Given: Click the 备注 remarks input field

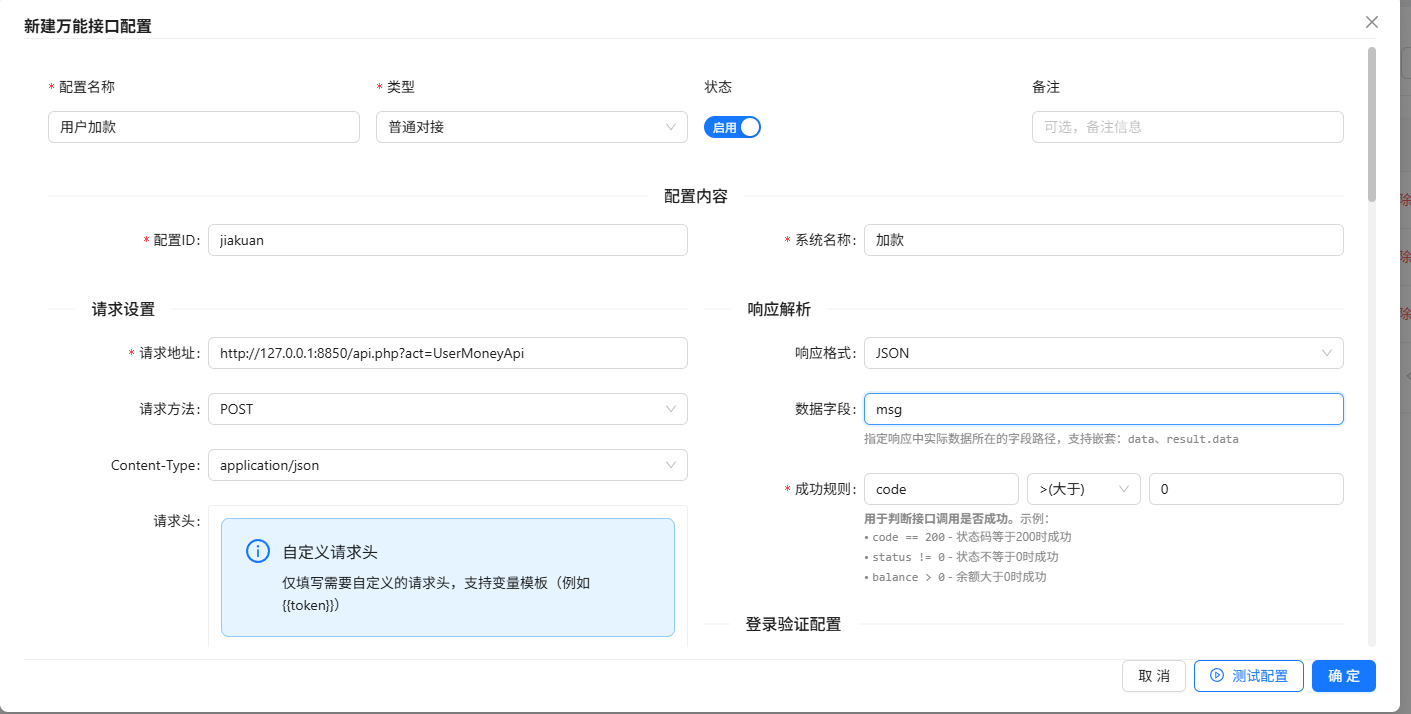Looking at the screenshot, I should (1187, 127).
